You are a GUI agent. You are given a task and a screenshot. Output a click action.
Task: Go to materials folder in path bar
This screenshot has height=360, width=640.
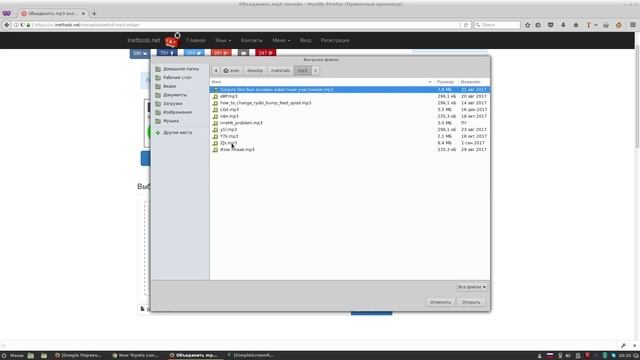pos(280,71)
